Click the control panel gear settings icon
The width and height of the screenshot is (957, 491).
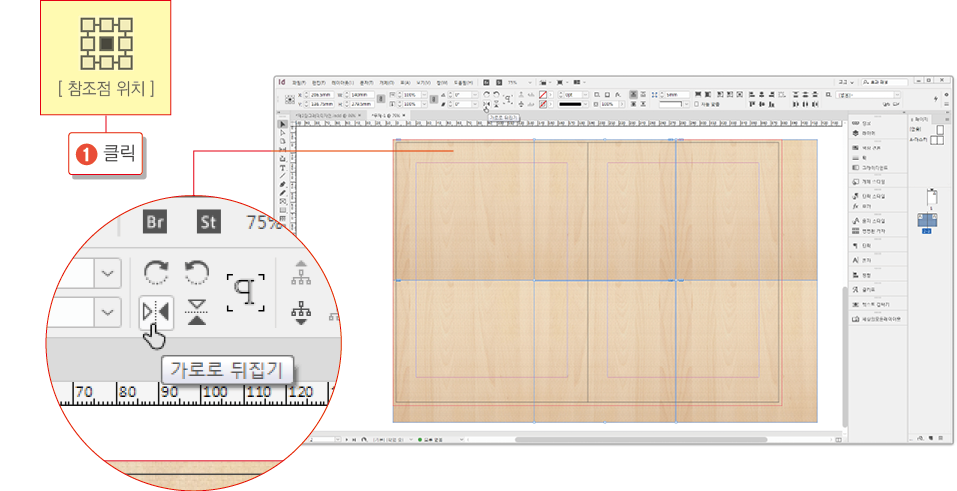947,95
